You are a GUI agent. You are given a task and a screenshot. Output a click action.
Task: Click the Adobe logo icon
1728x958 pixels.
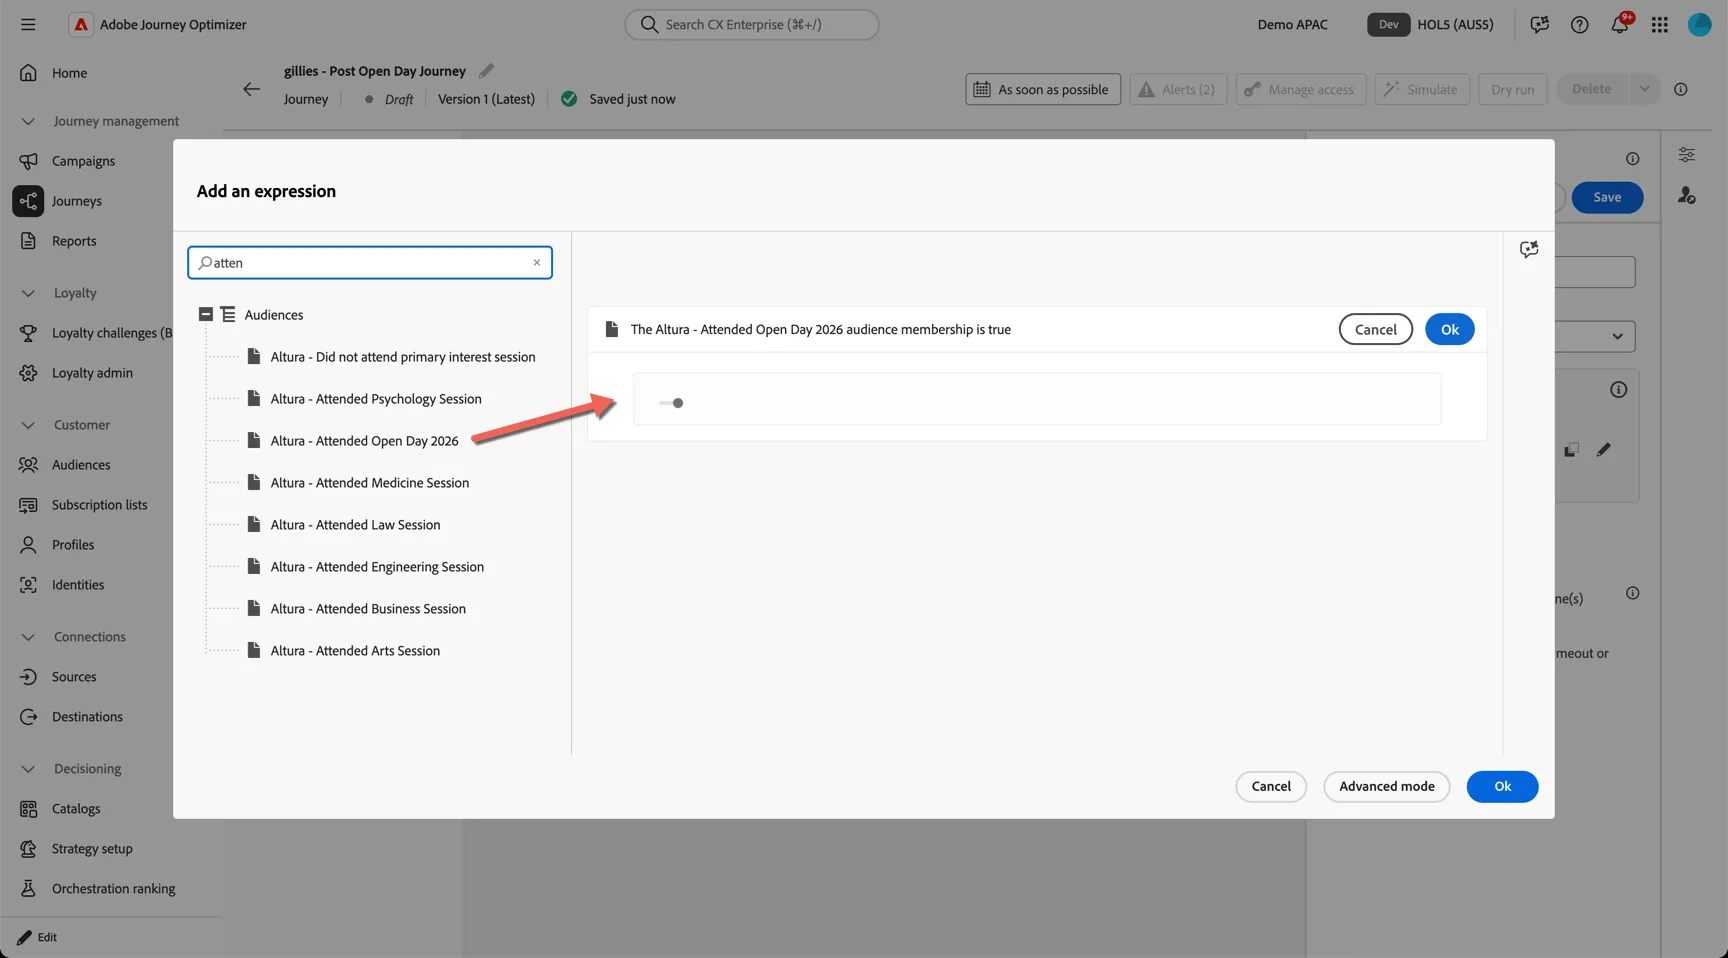(81, 24)
